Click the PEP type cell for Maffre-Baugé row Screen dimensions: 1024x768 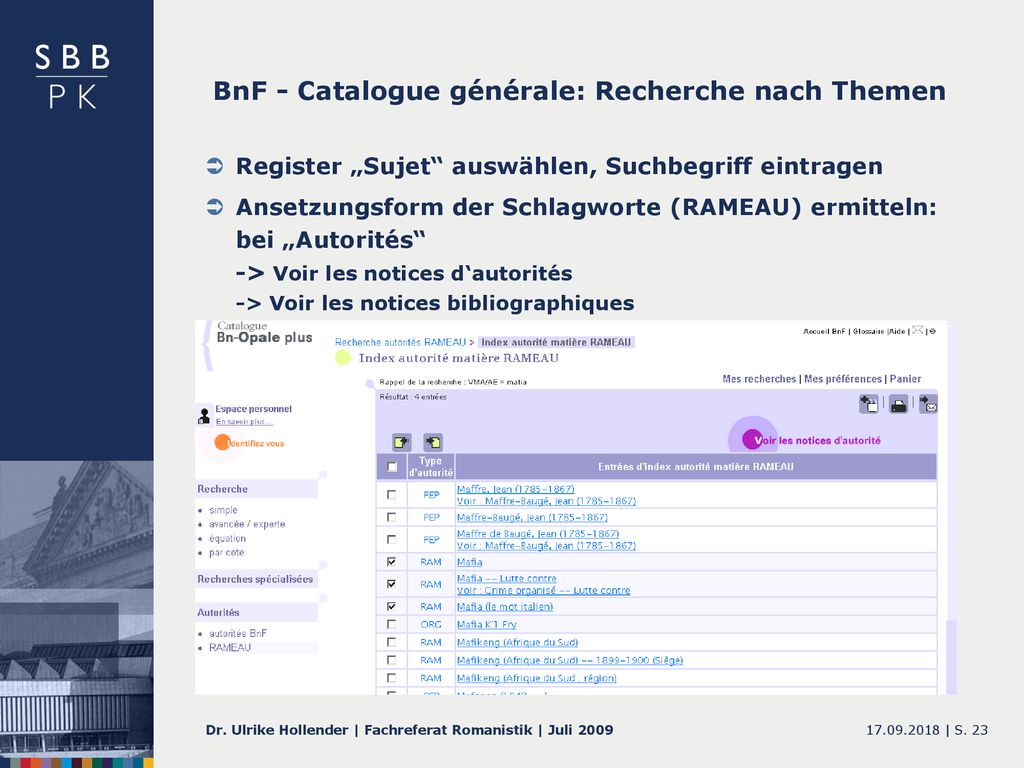(431, 517)
